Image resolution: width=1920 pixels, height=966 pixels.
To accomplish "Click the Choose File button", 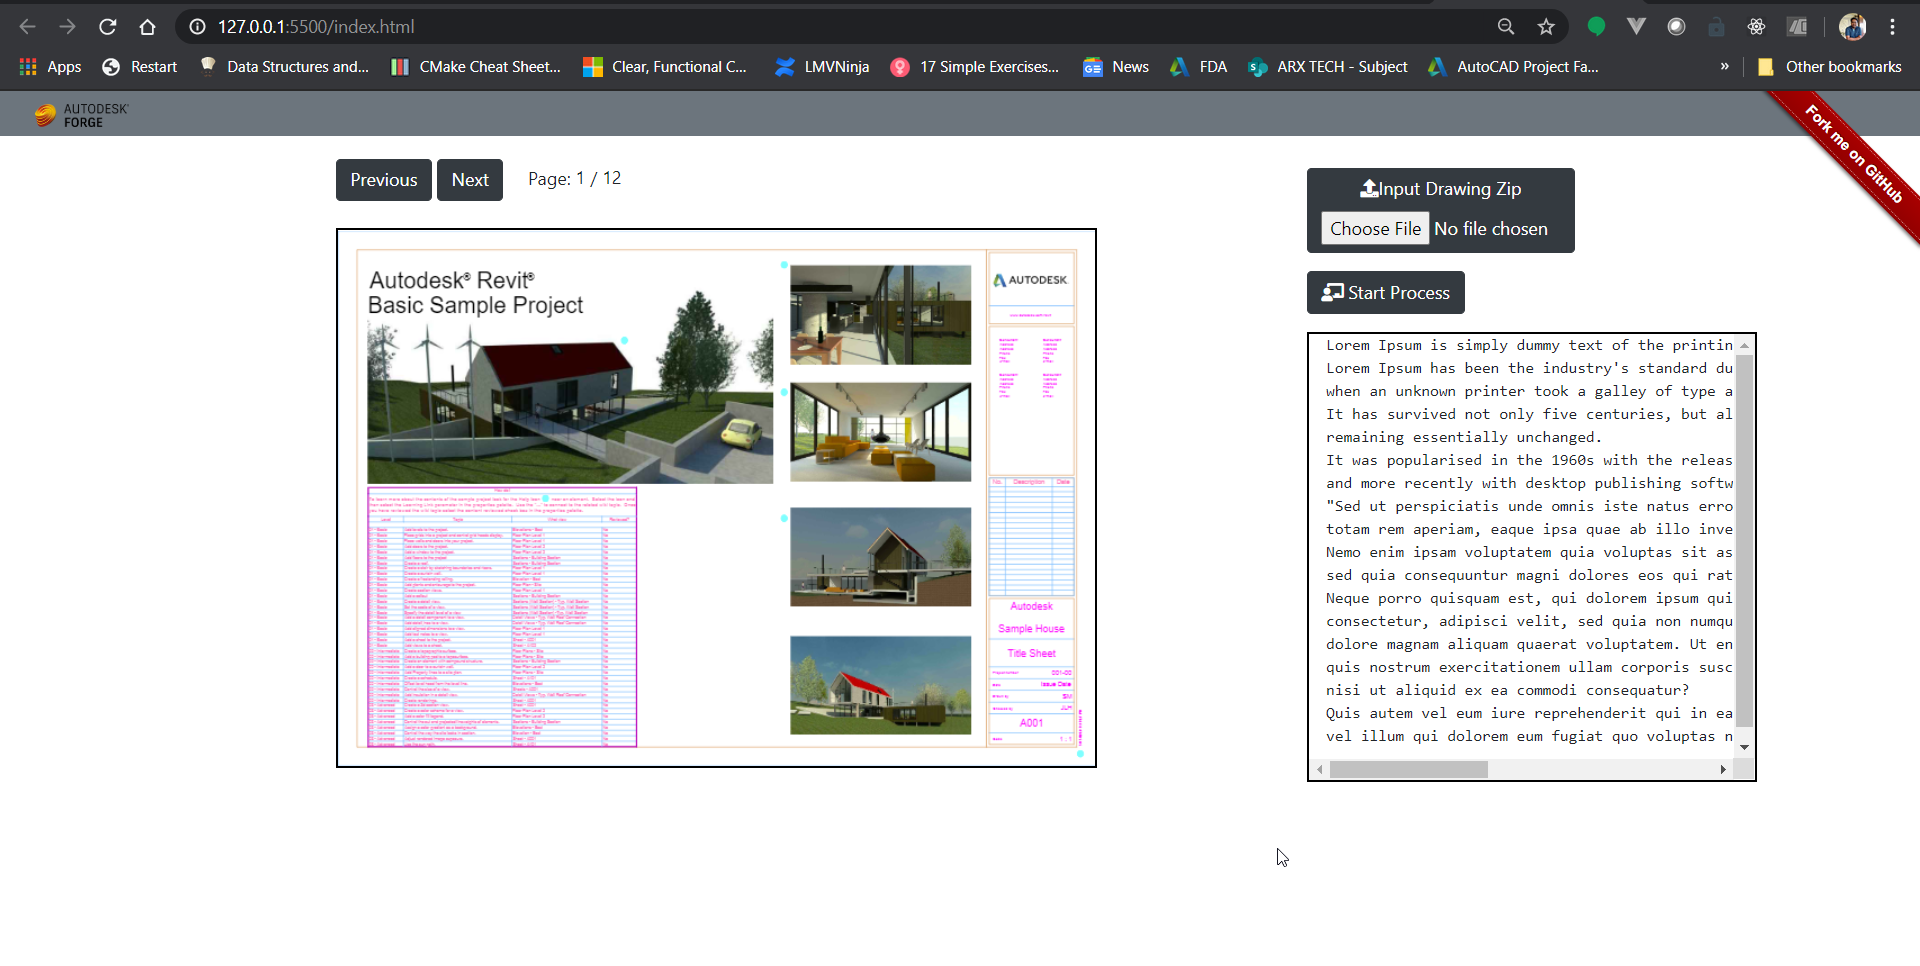I will tap(1375, 229).
